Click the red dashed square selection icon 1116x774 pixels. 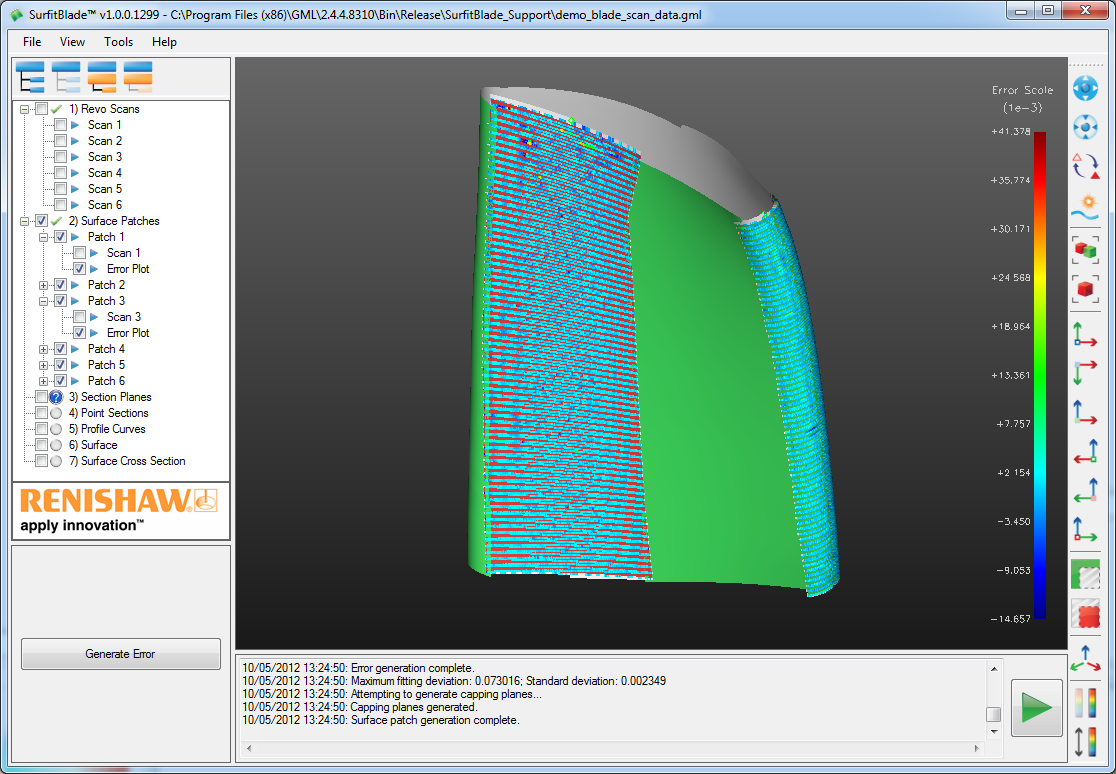tap(1085, 615)
